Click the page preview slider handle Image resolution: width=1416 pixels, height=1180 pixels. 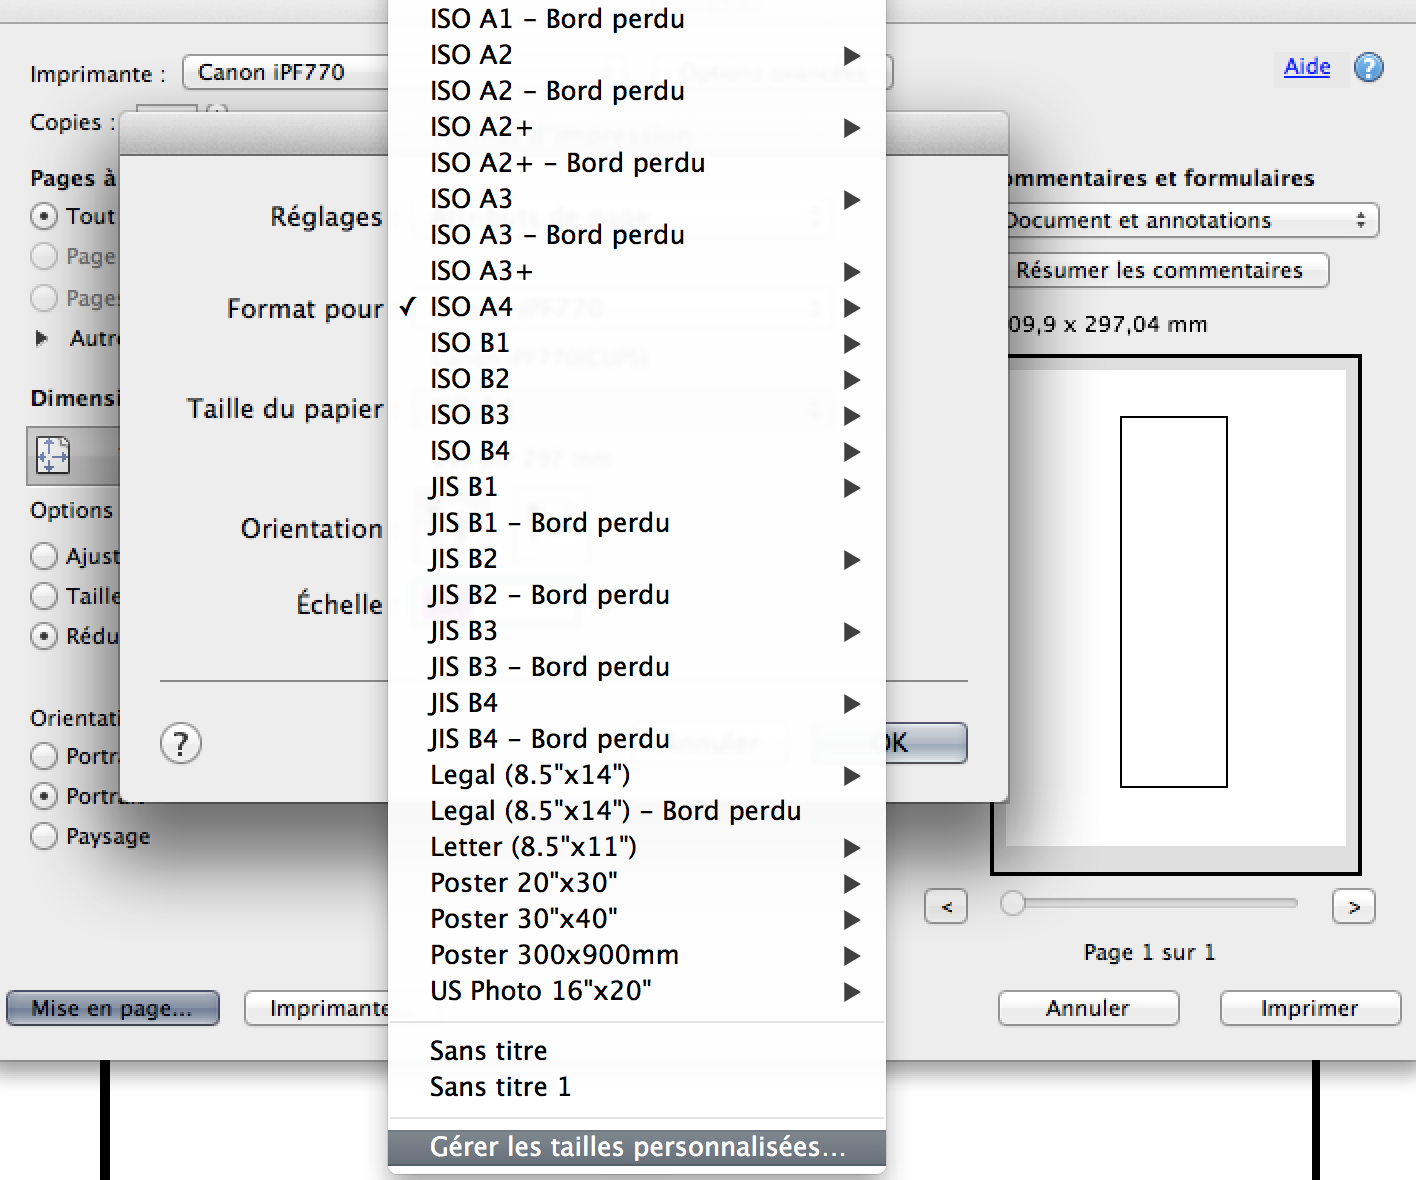(x=1013, y=903)
